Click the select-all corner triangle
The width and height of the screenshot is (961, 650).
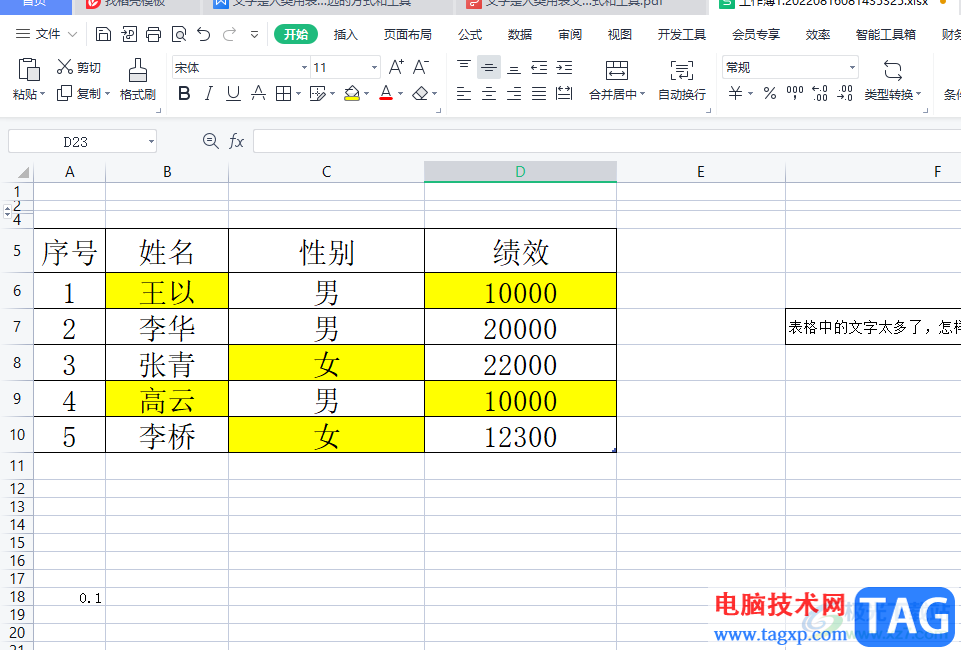tap(23, 172)
